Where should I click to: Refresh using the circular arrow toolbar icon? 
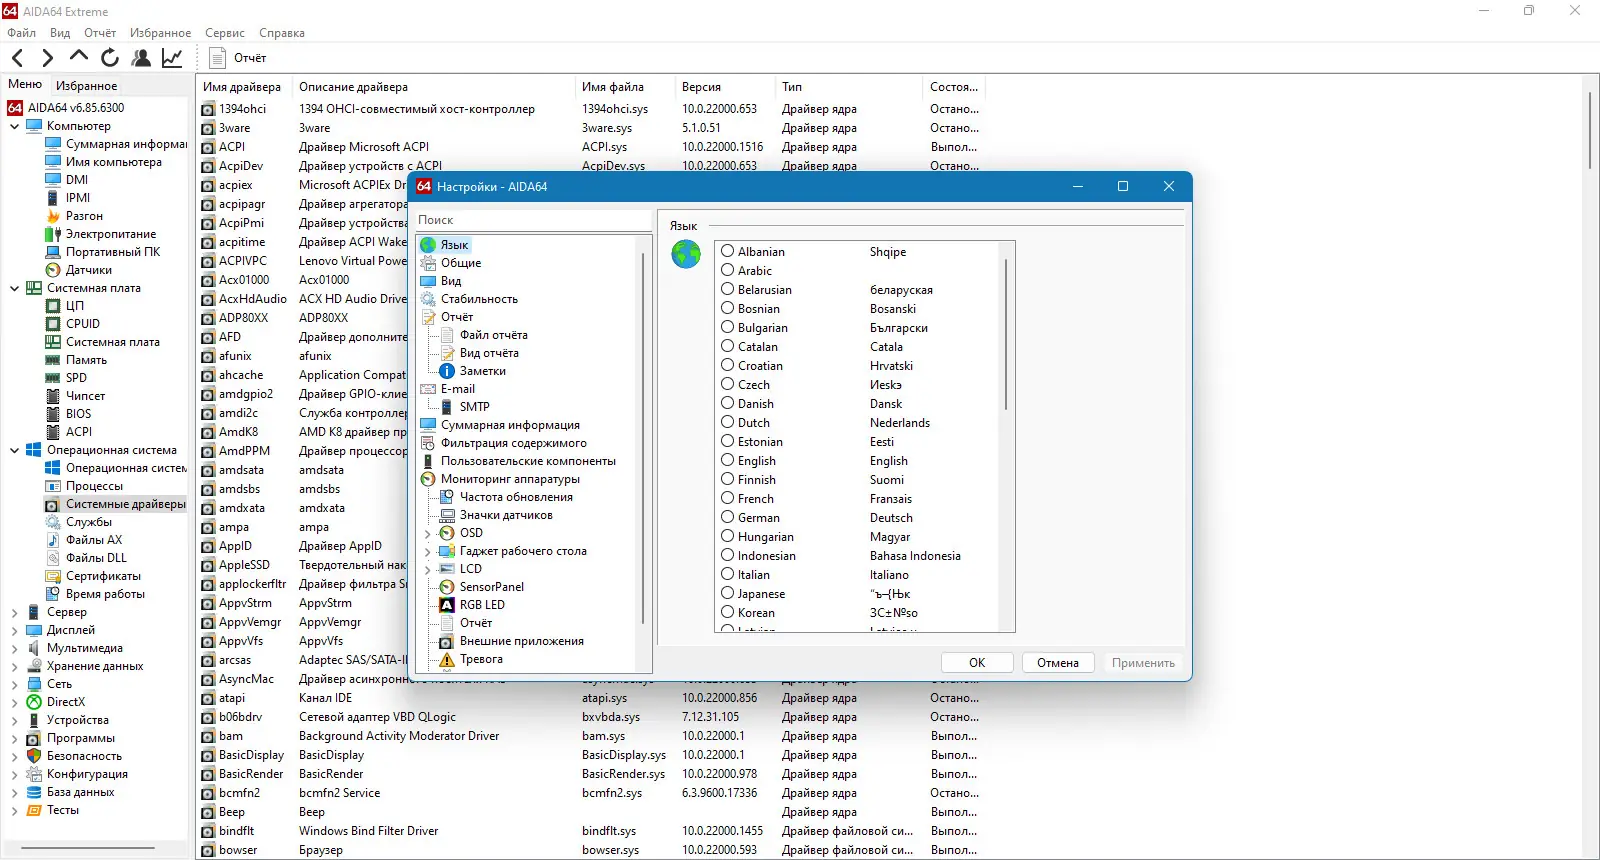110,58
